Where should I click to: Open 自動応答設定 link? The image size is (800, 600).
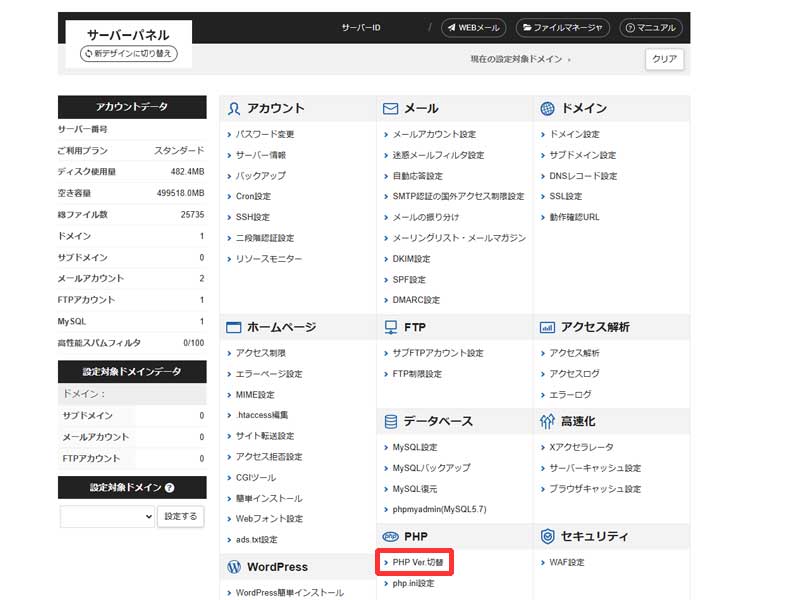coord(417,176)
